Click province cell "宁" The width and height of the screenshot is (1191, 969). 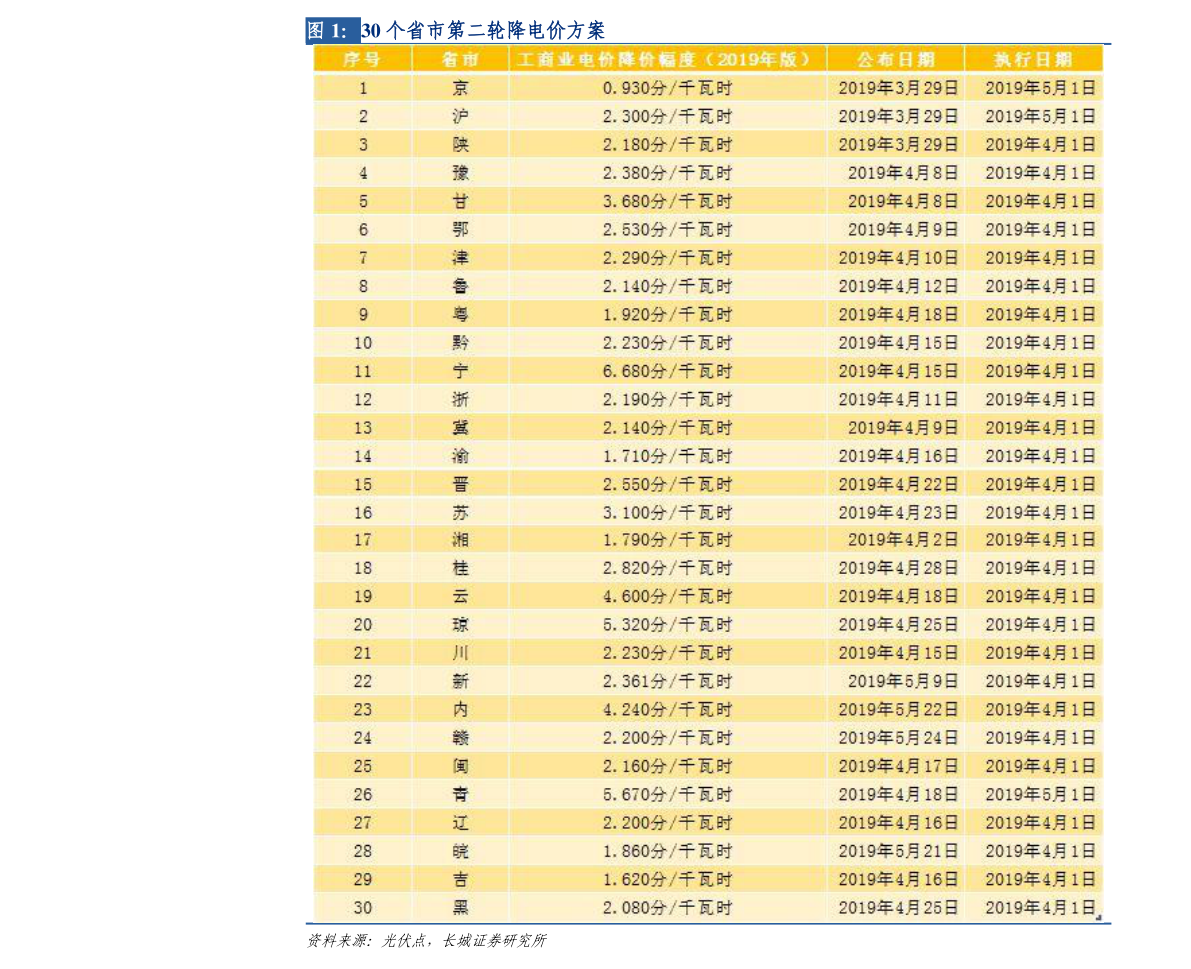click(x=460, y=371)
